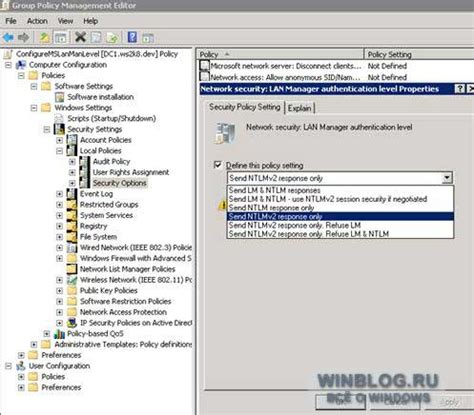Click the Delete (X) toolbar icon

[80, 37]
